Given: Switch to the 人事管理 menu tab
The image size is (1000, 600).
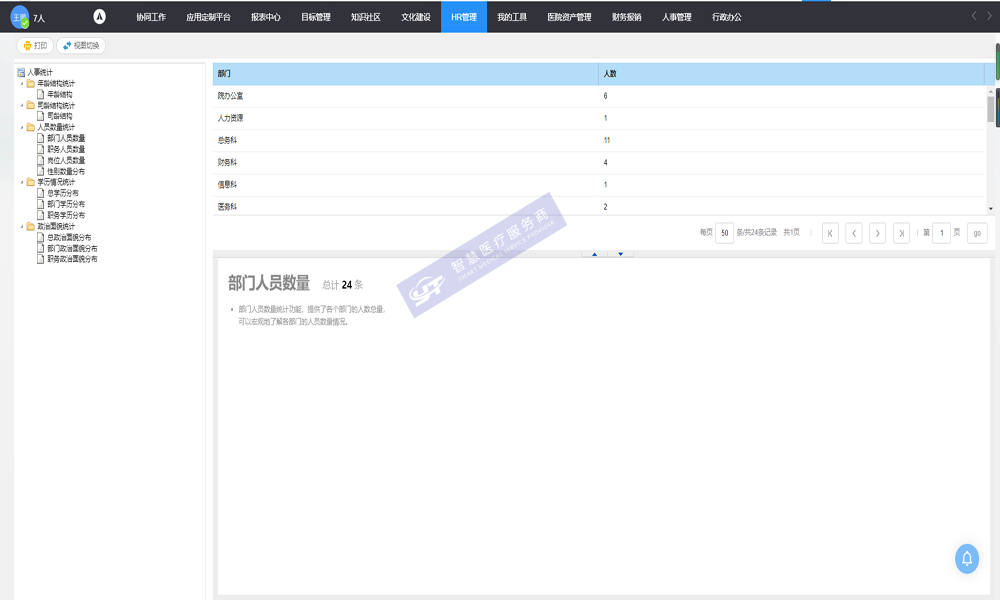Looking at the screenshot, I should 677,17.
